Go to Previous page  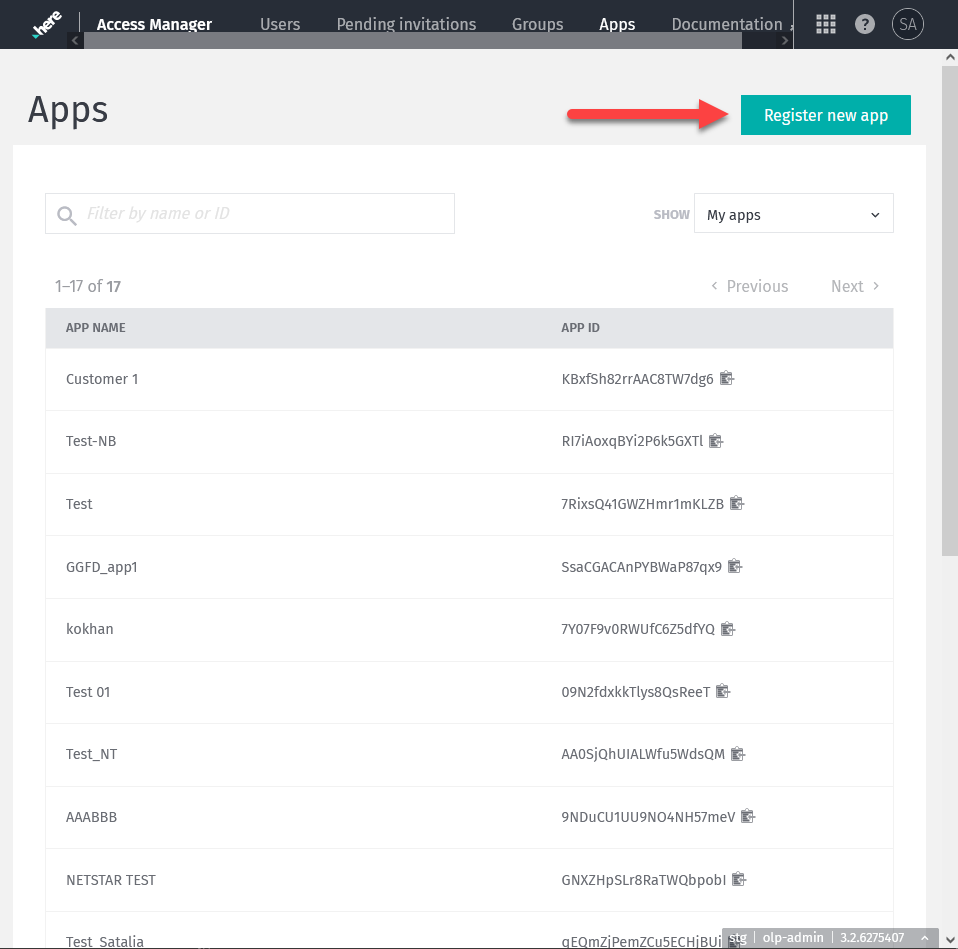click(750, 286)
